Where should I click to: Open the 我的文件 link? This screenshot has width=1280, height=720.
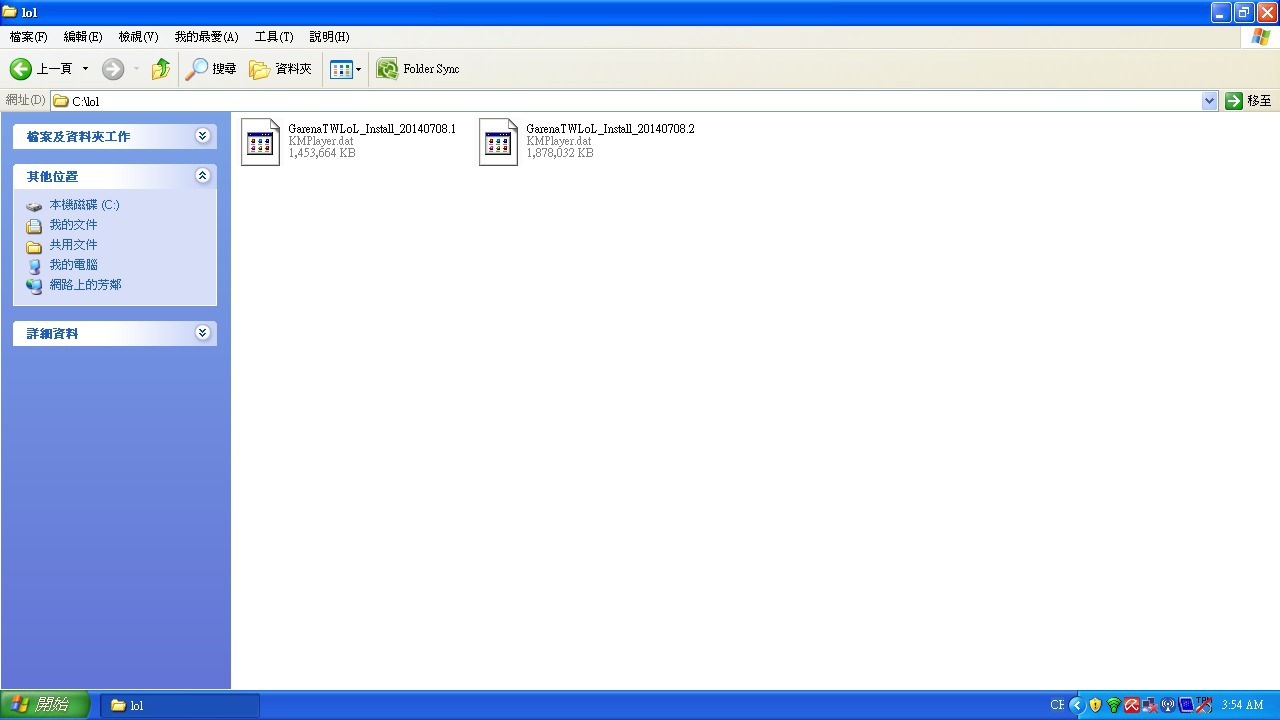tap(74, 225)
